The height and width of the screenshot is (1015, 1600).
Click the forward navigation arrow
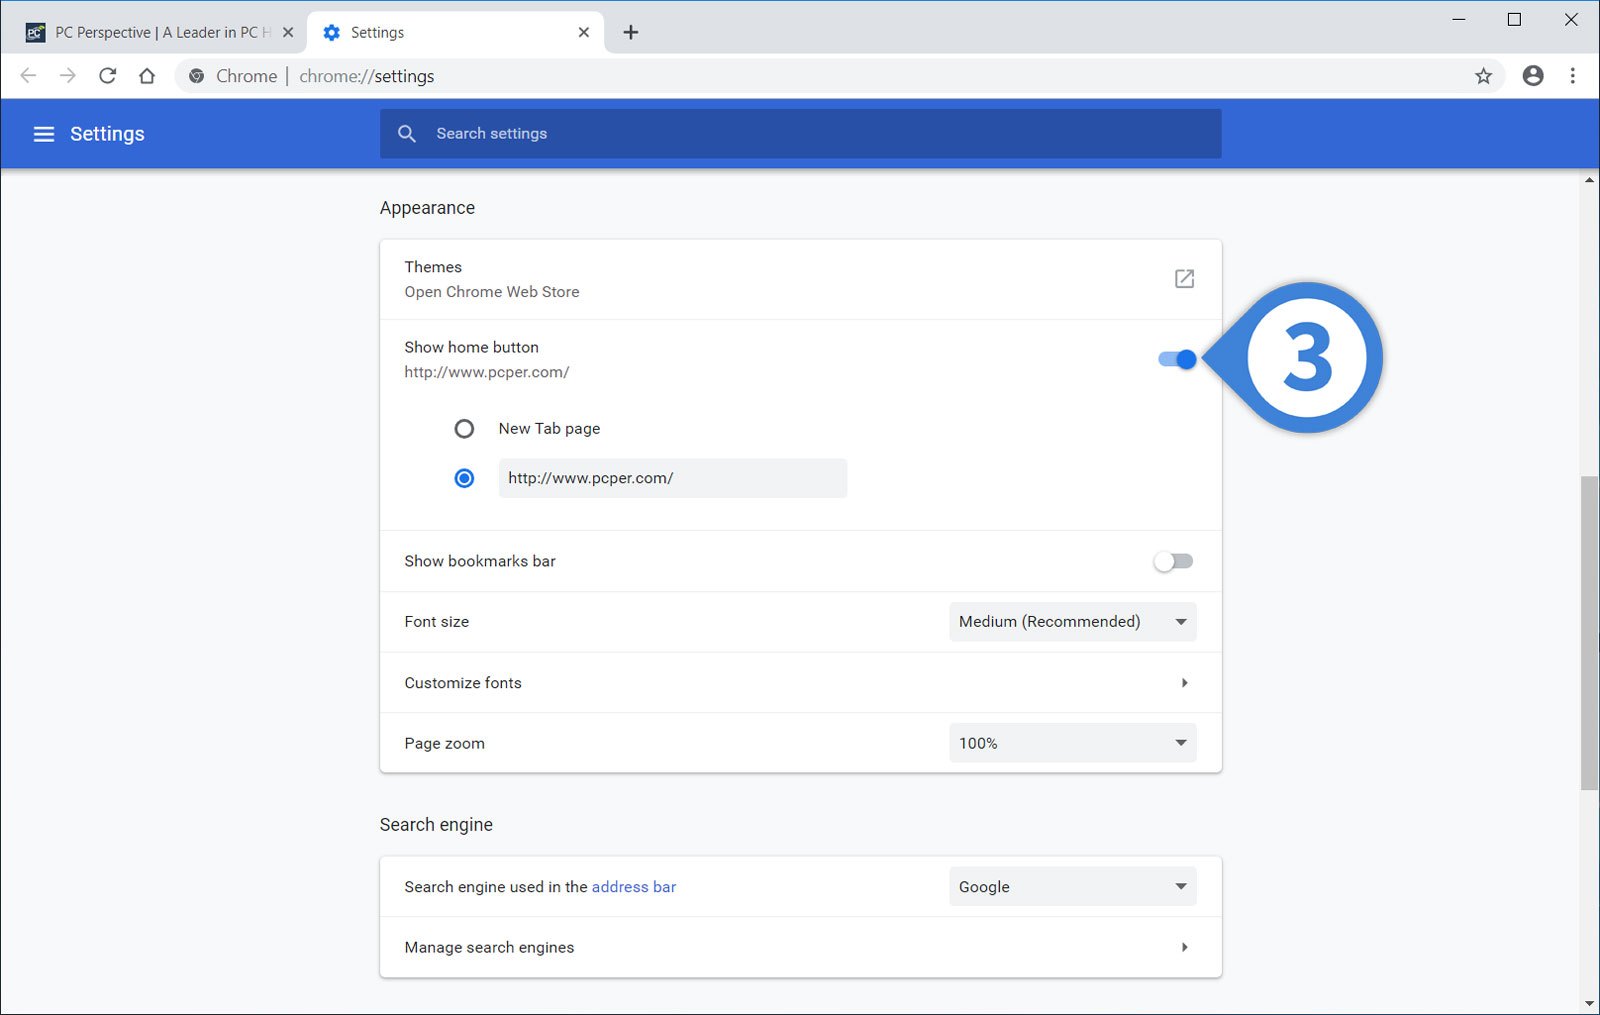(x=67, y=75)
